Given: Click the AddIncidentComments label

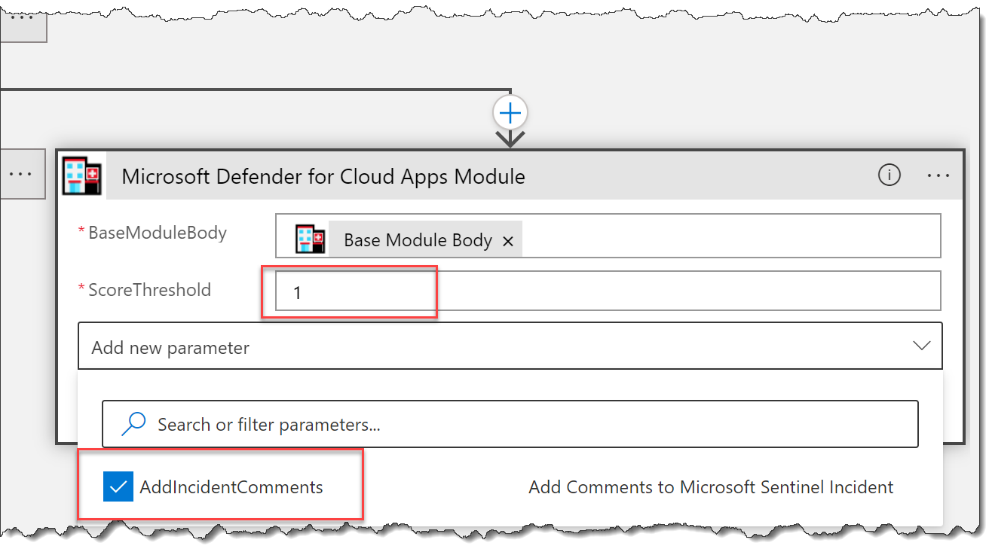Looking at the screenshot, I should tap(231, 487).
